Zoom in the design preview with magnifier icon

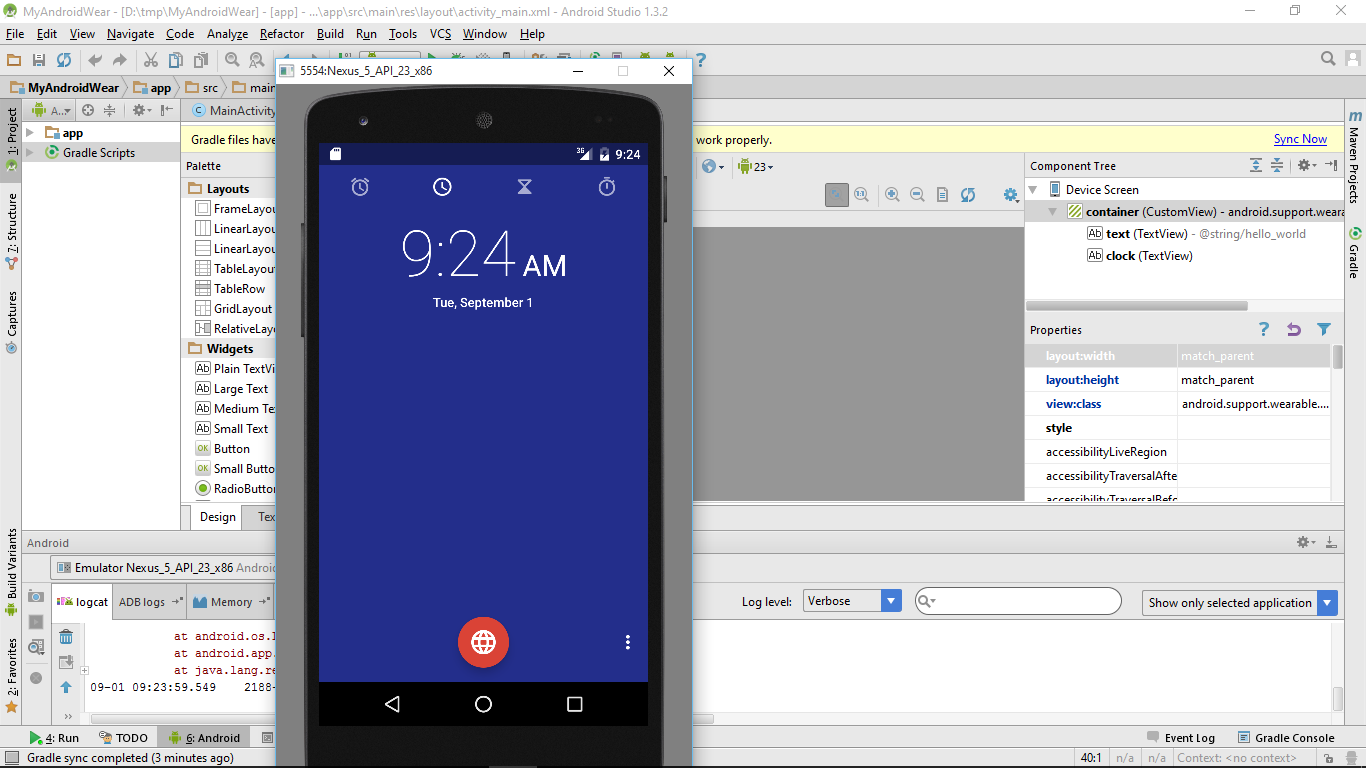click(x=891, y=195)
